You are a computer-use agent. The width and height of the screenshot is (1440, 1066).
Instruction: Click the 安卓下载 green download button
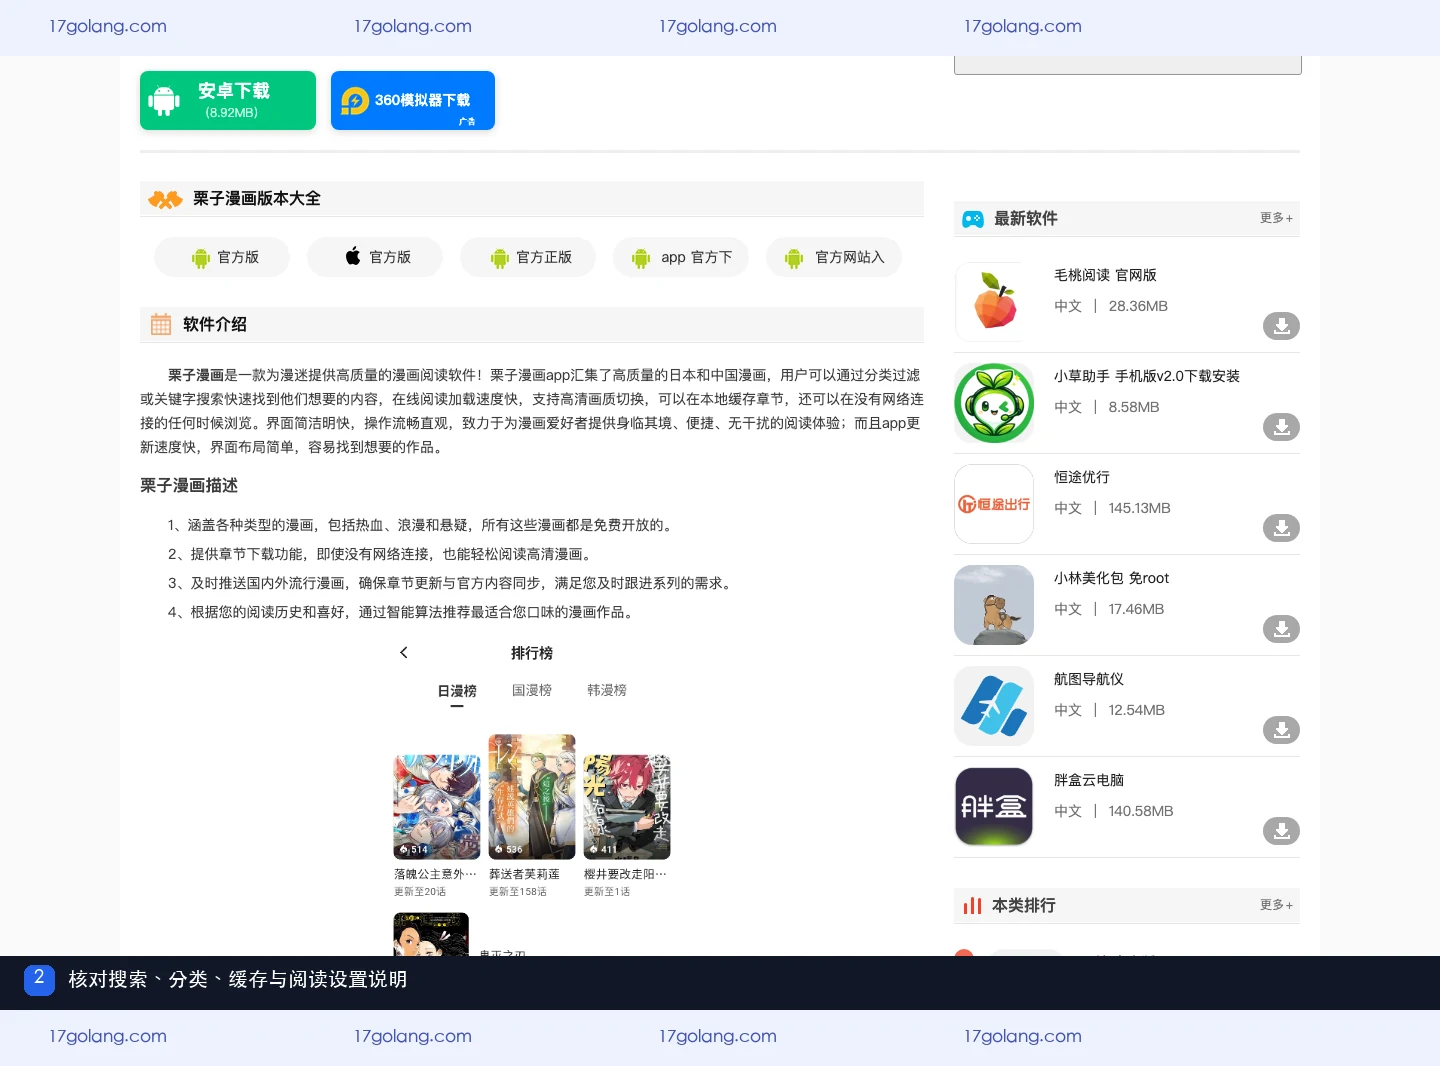228,100
